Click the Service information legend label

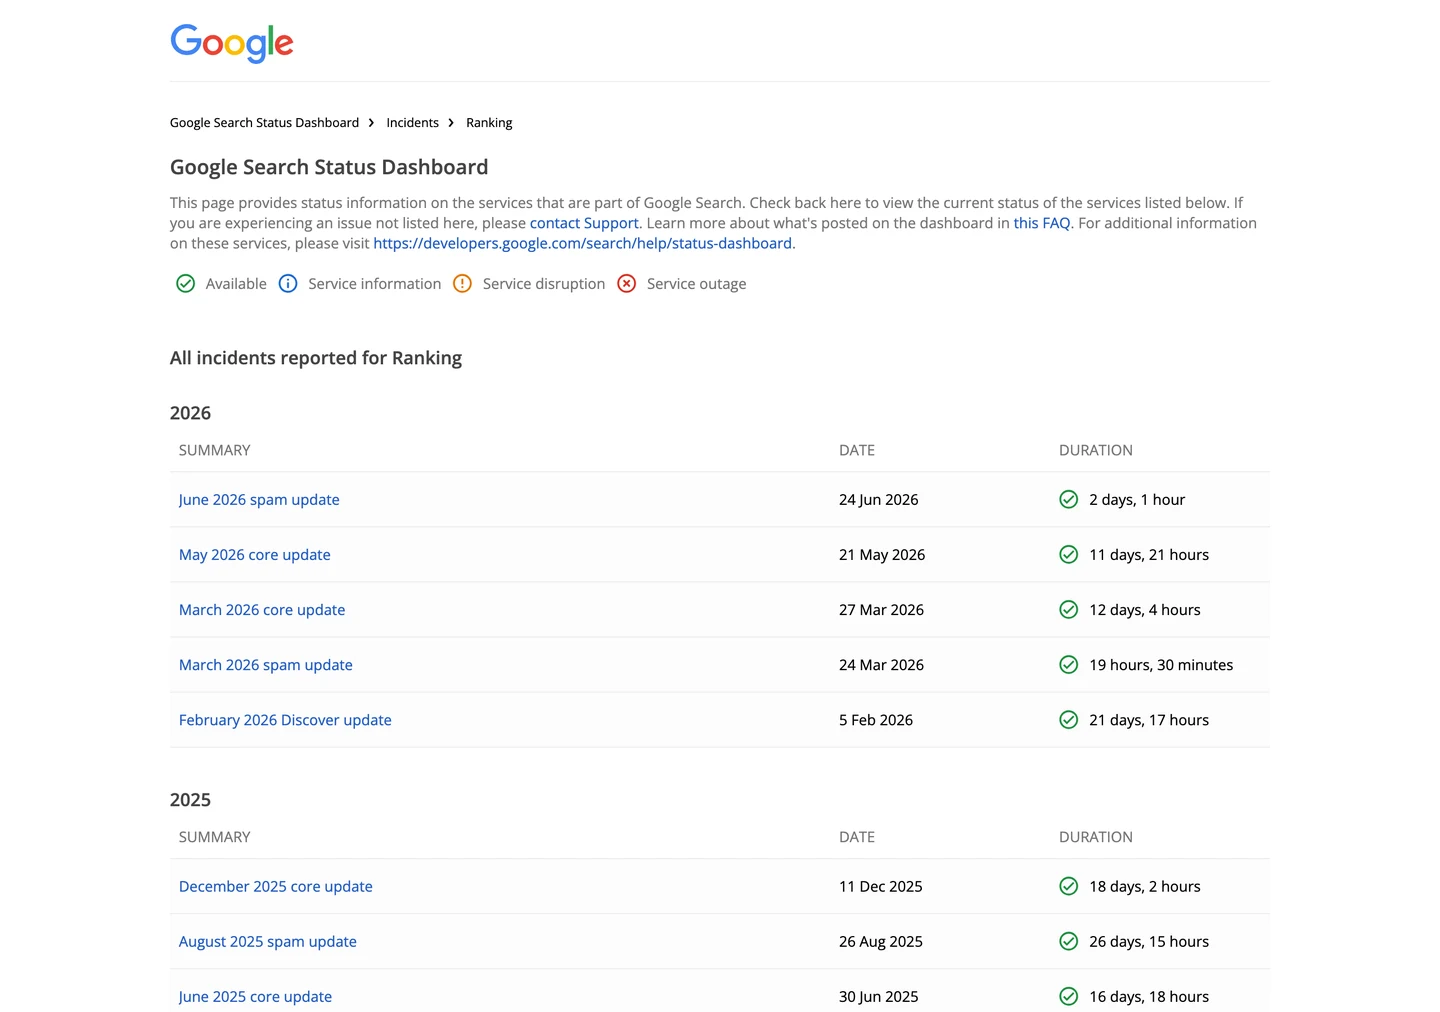pyautogui.click(x=374, y=284)
